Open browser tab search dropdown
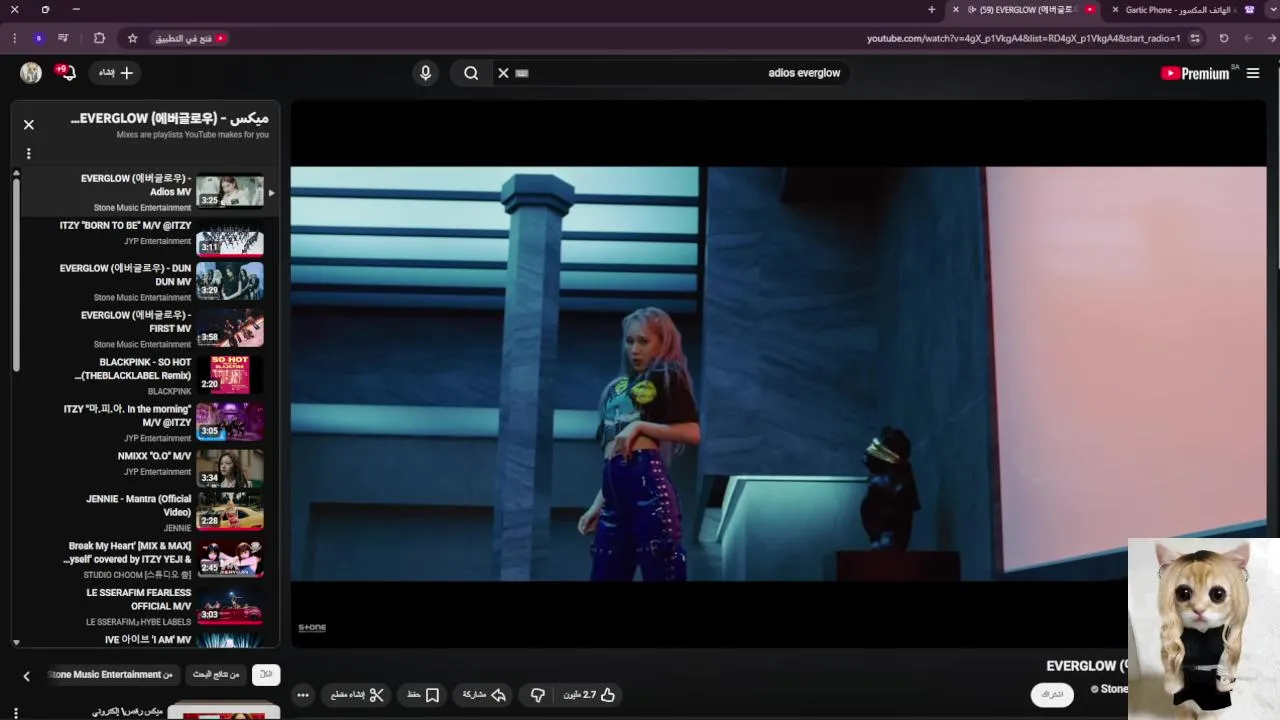This screenshot has width=1280, height=720. point(1272,10)
